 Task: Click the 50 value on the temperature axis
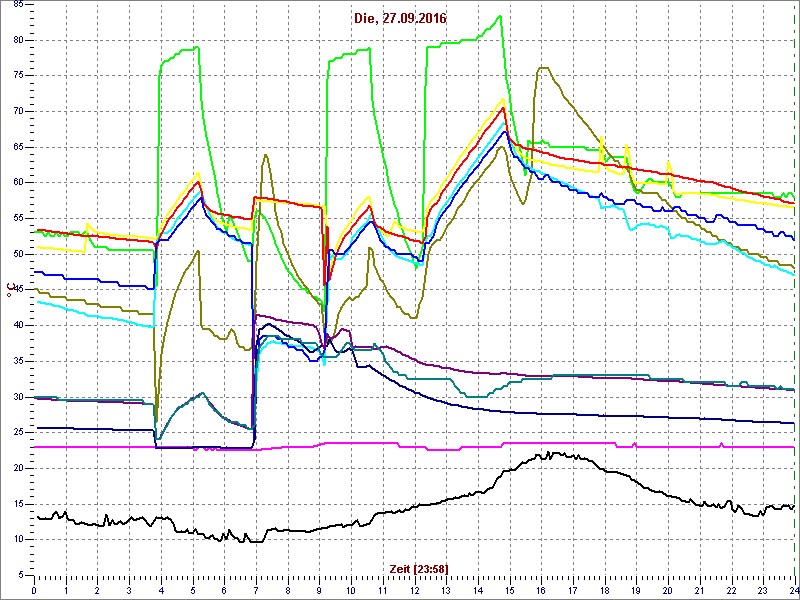click(19, 254)
